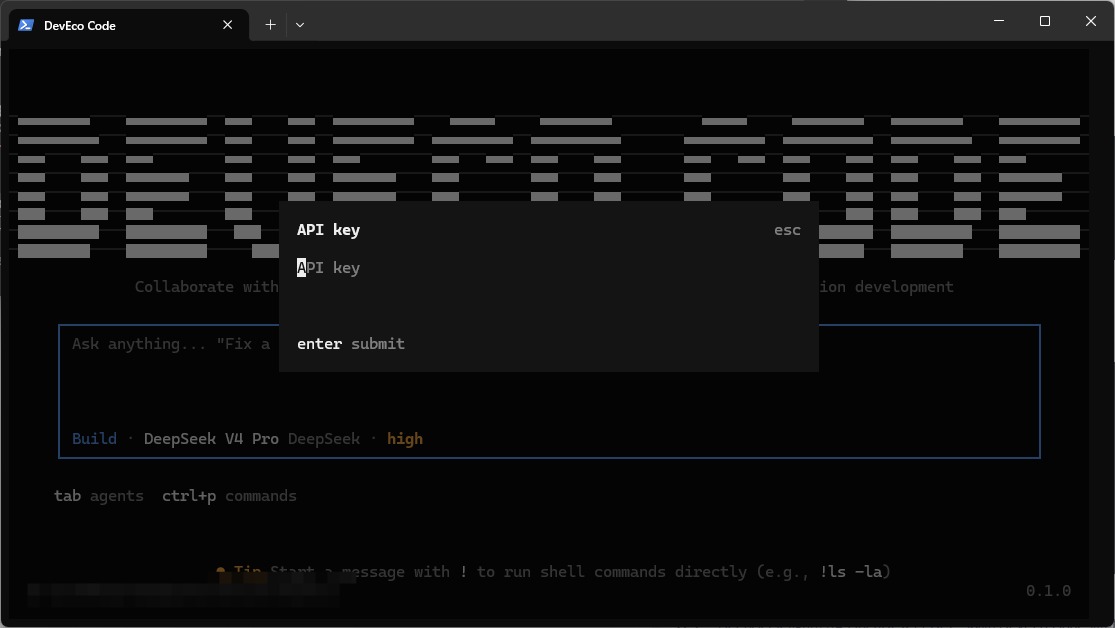Click the high reasoning level indicator

[x=405, y=439]
